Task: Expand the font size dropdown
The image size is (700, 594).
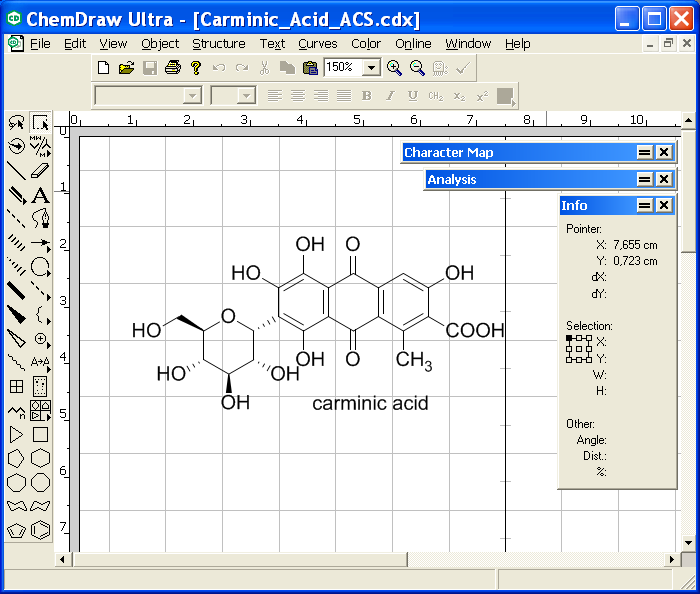Action: pyautogui.click(x=246, y=96)
